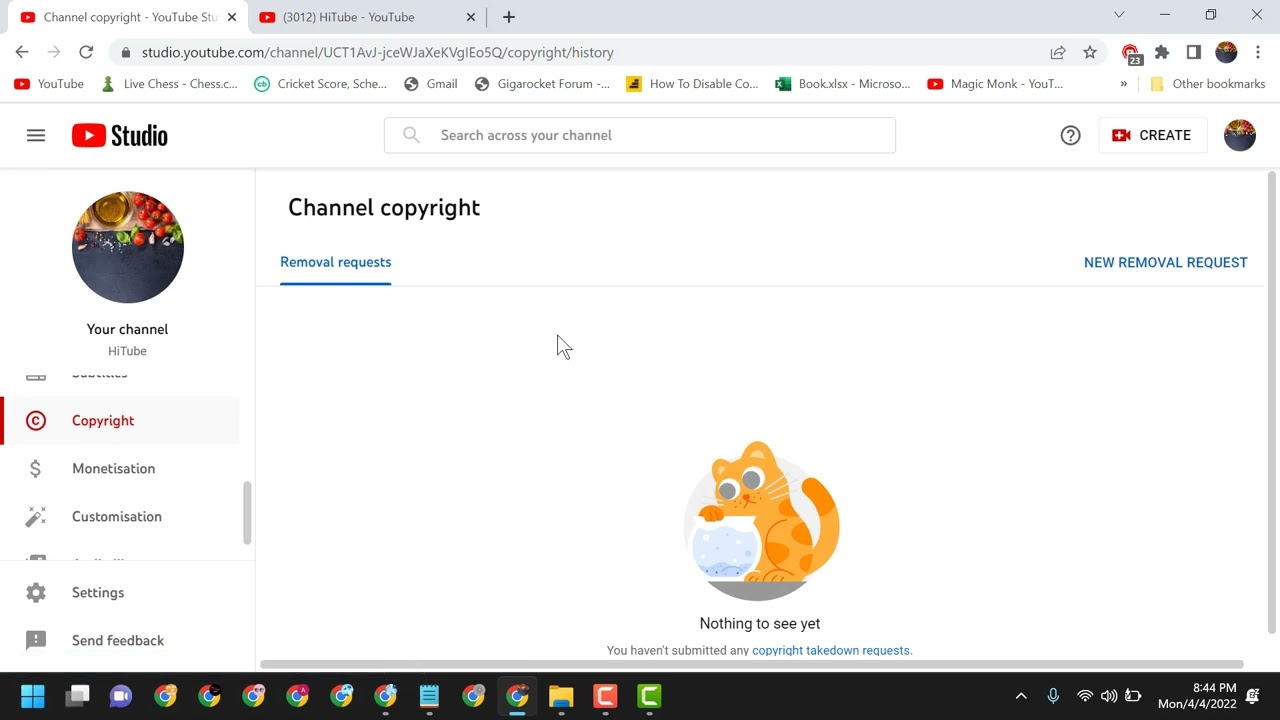Click the browser Forward arrow
Screen dimensions: 1280x720
[x=54, y=52]
